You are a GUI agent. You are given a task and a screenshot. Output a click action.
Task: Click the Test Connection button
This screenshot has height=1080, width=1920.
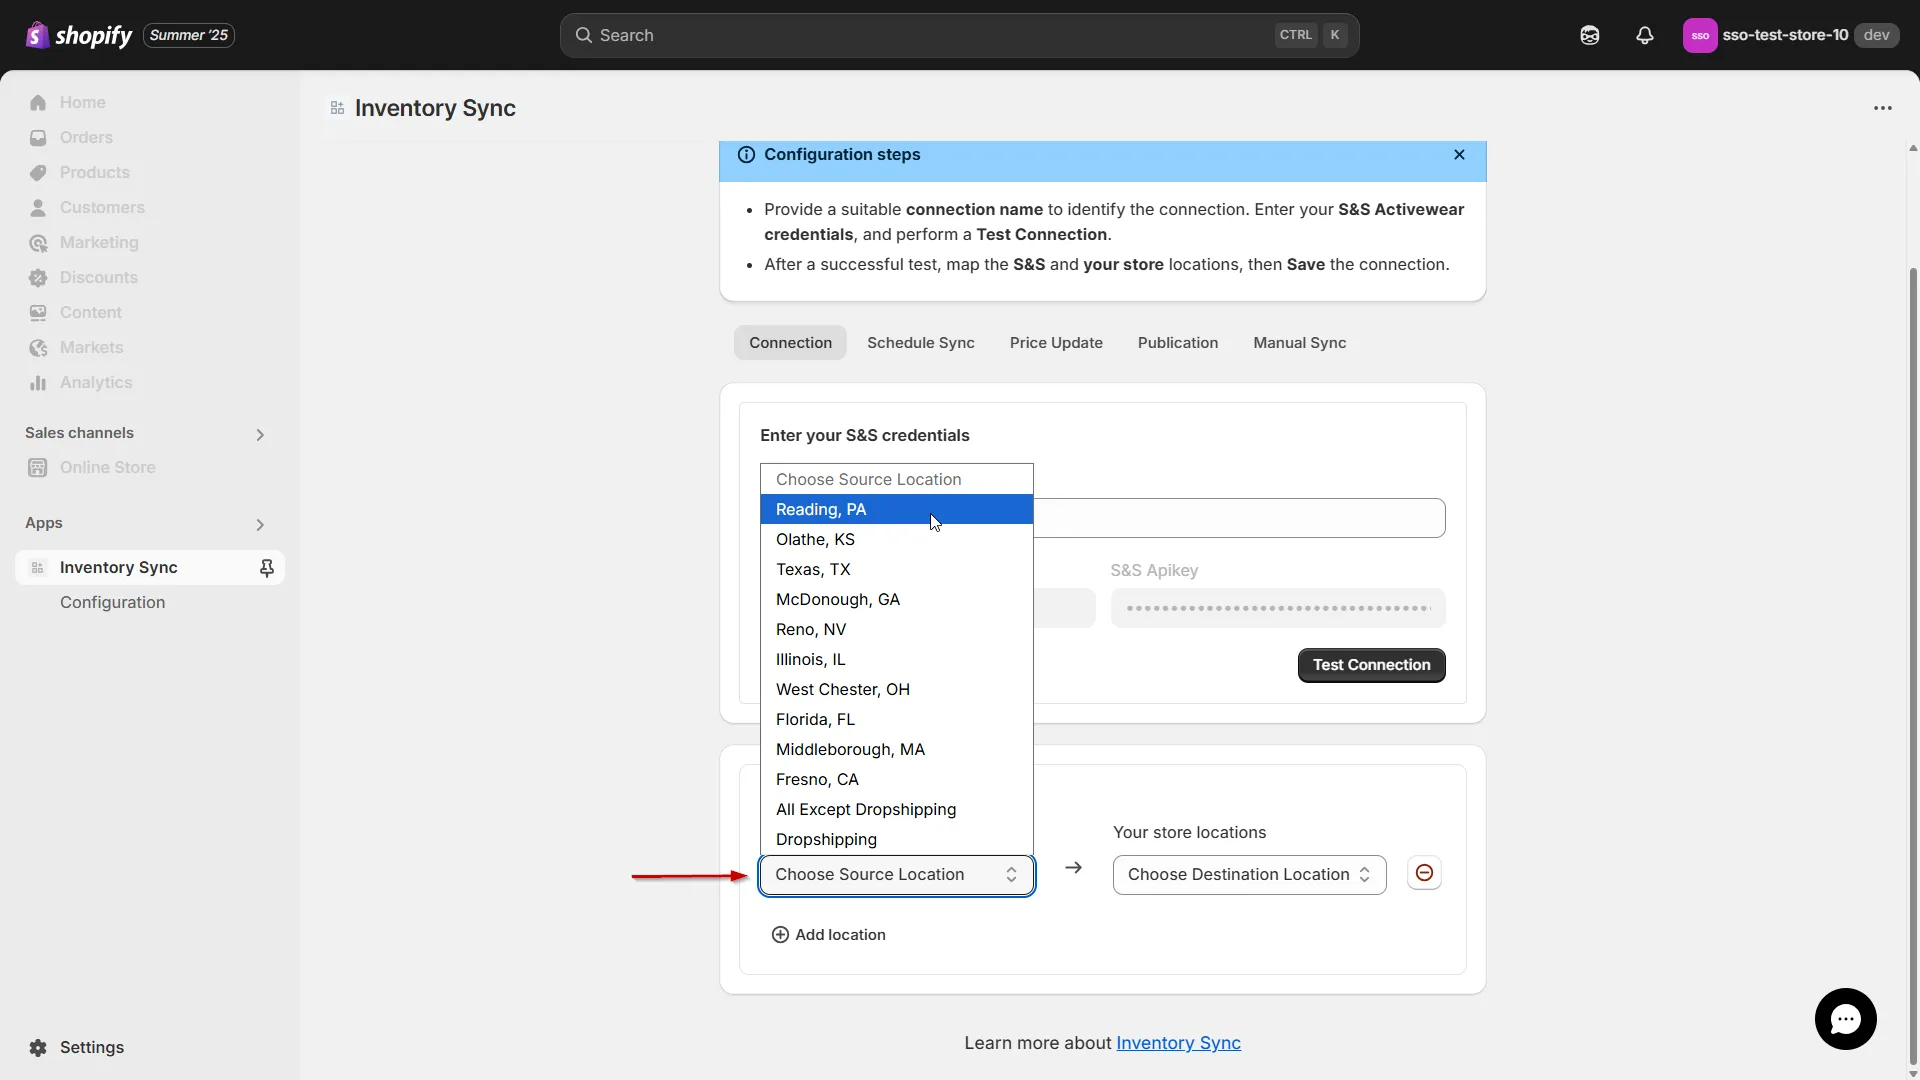tap(1371, 665)
